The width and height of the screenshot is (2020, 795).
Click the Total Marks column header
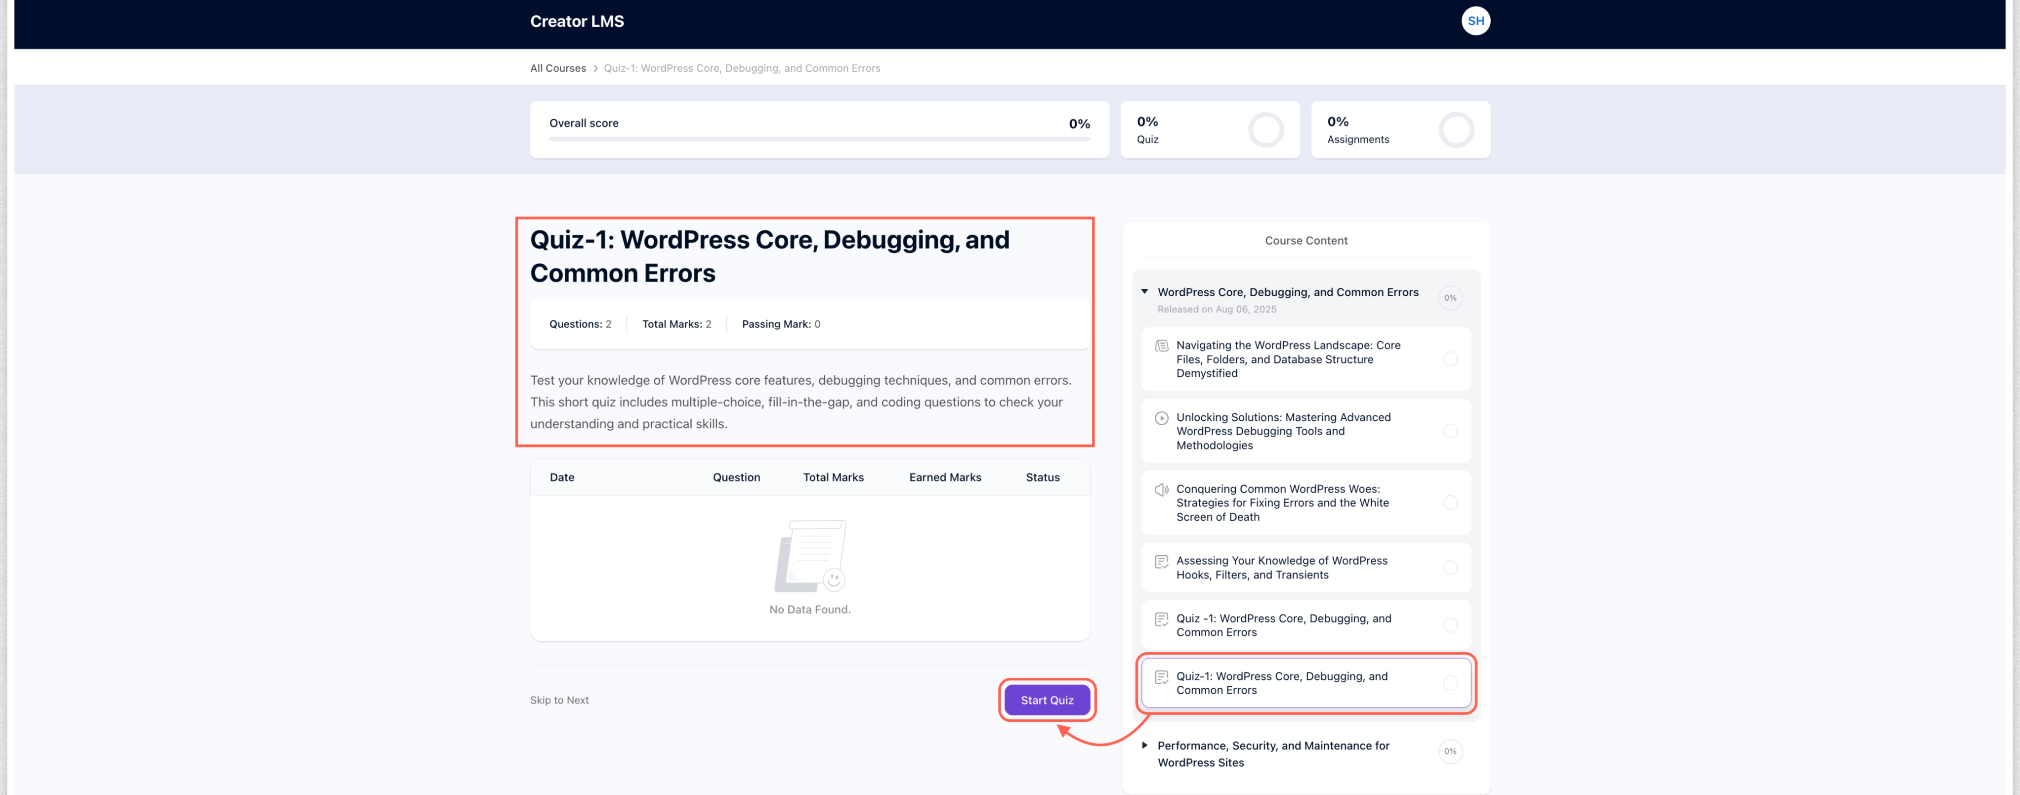[833, 478]
